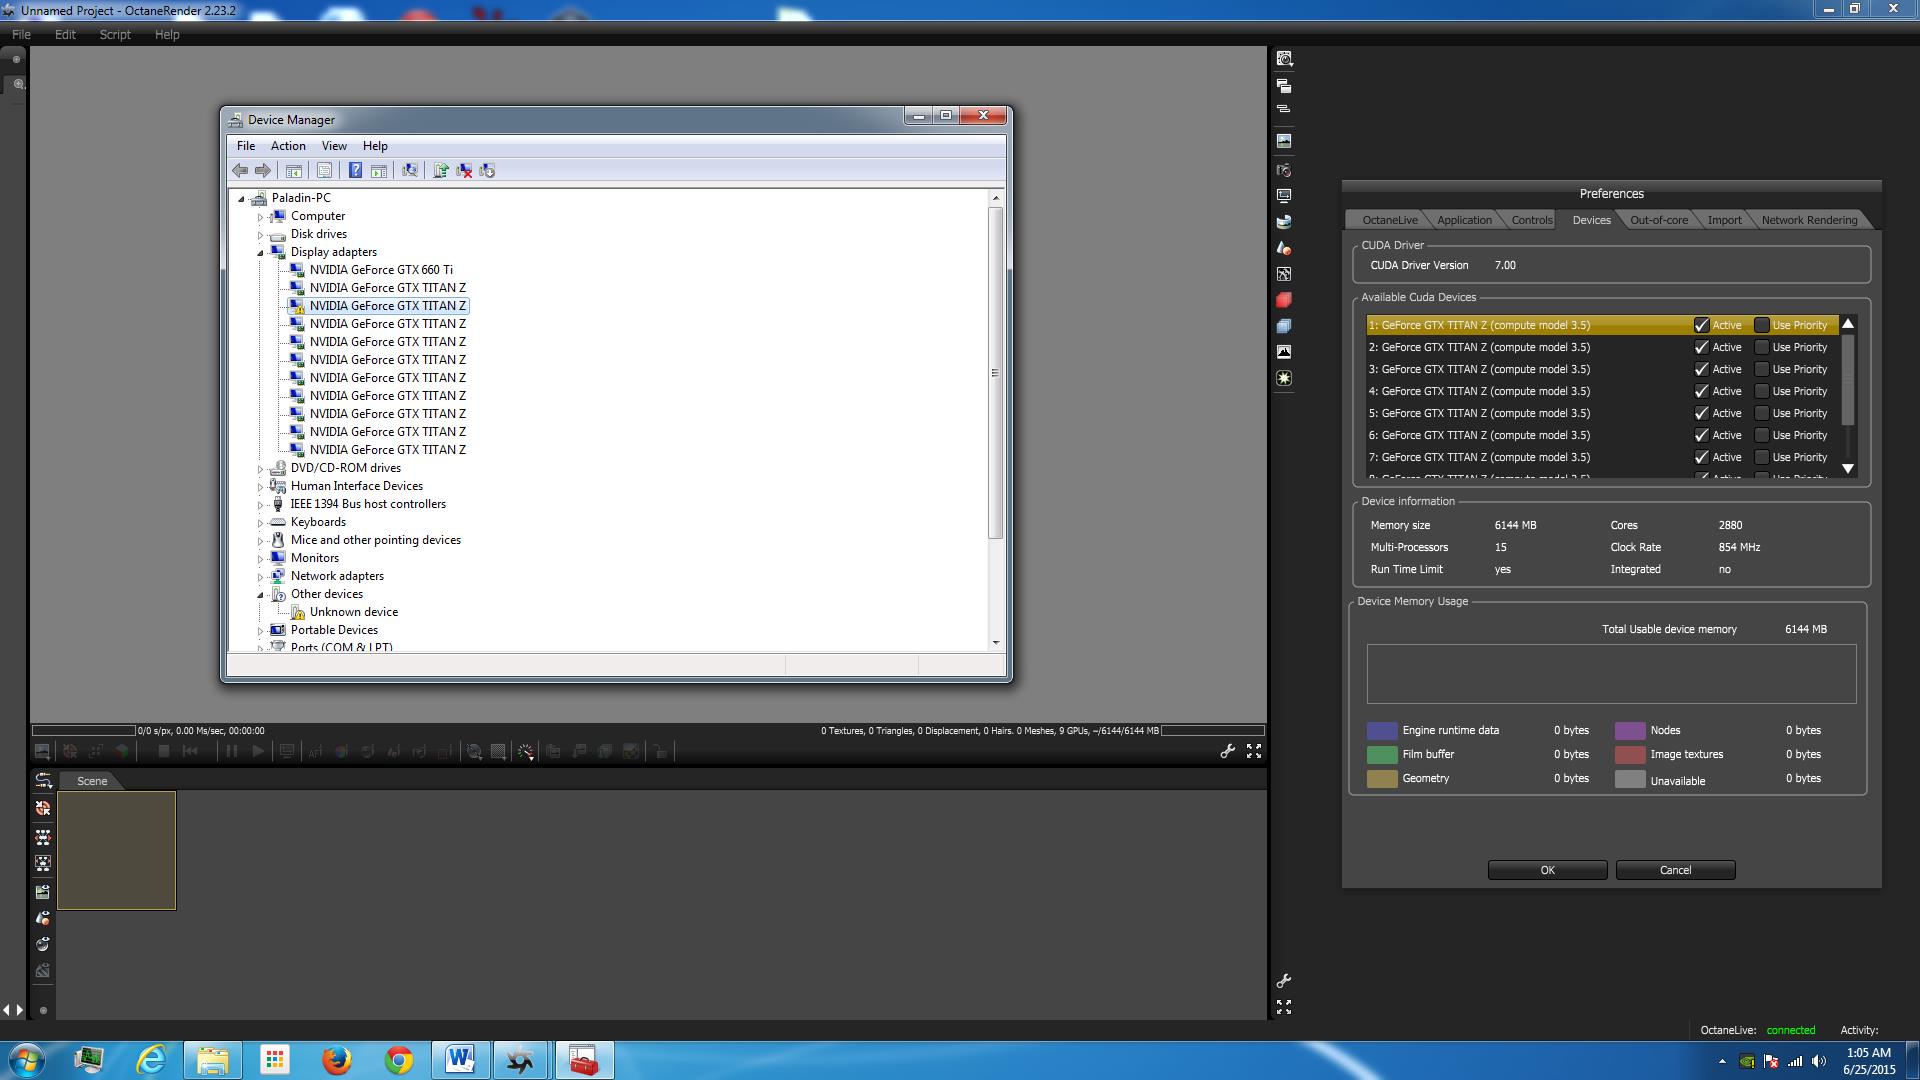Click the Update Driver Software toolbar icon
The height and width of the screenshot is (1080, 1920).
click(x=441, y=171)
